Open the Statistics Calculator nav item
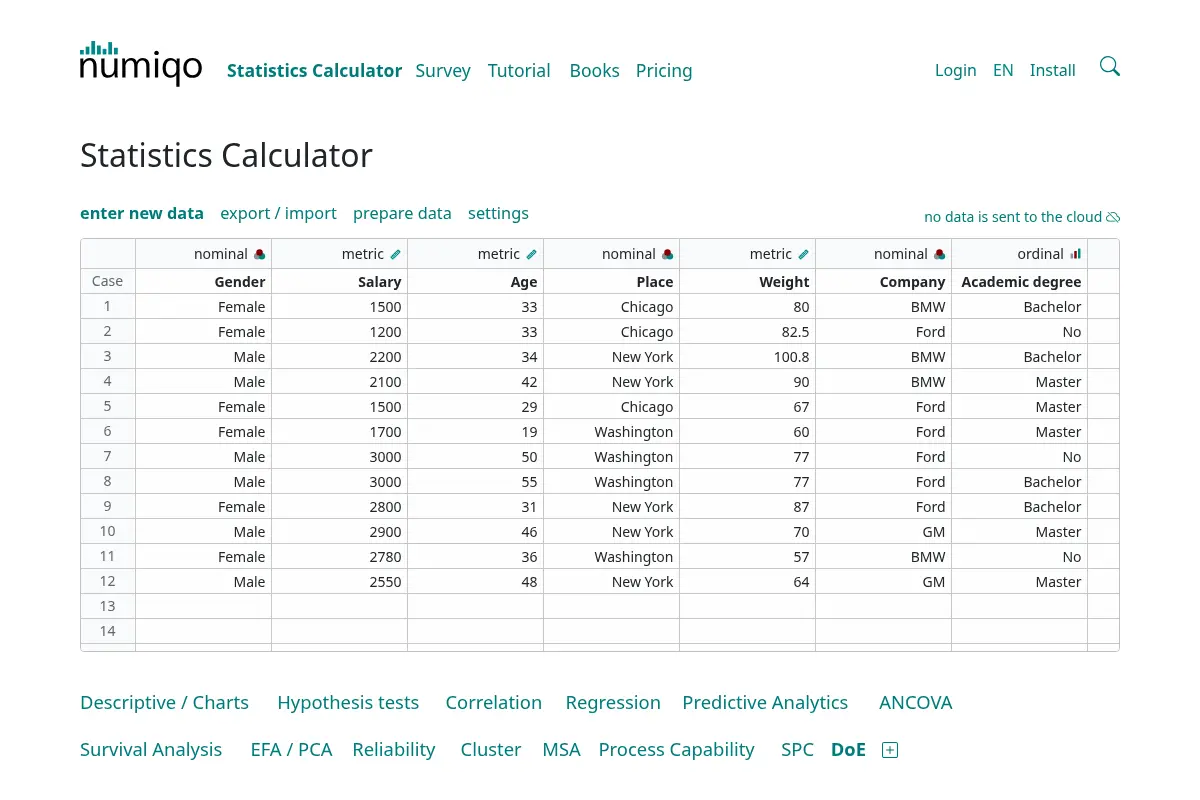The height and width of the screenshot is (800, 1200). point(314,71)
